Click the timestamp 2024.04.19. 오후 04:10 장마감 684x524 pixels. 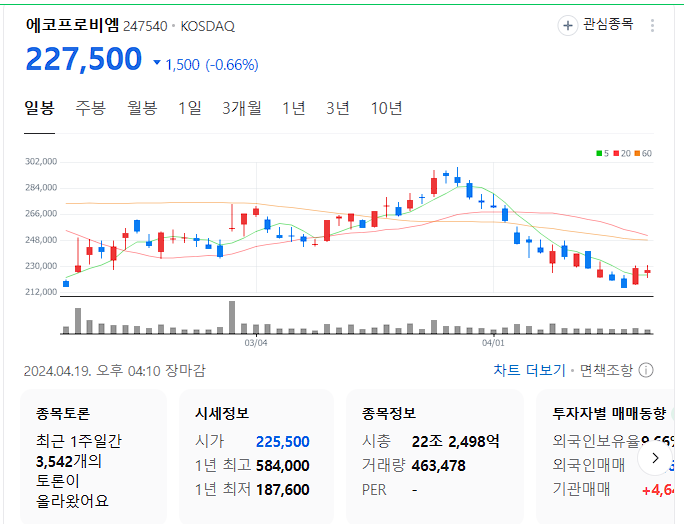coord(115,371)
